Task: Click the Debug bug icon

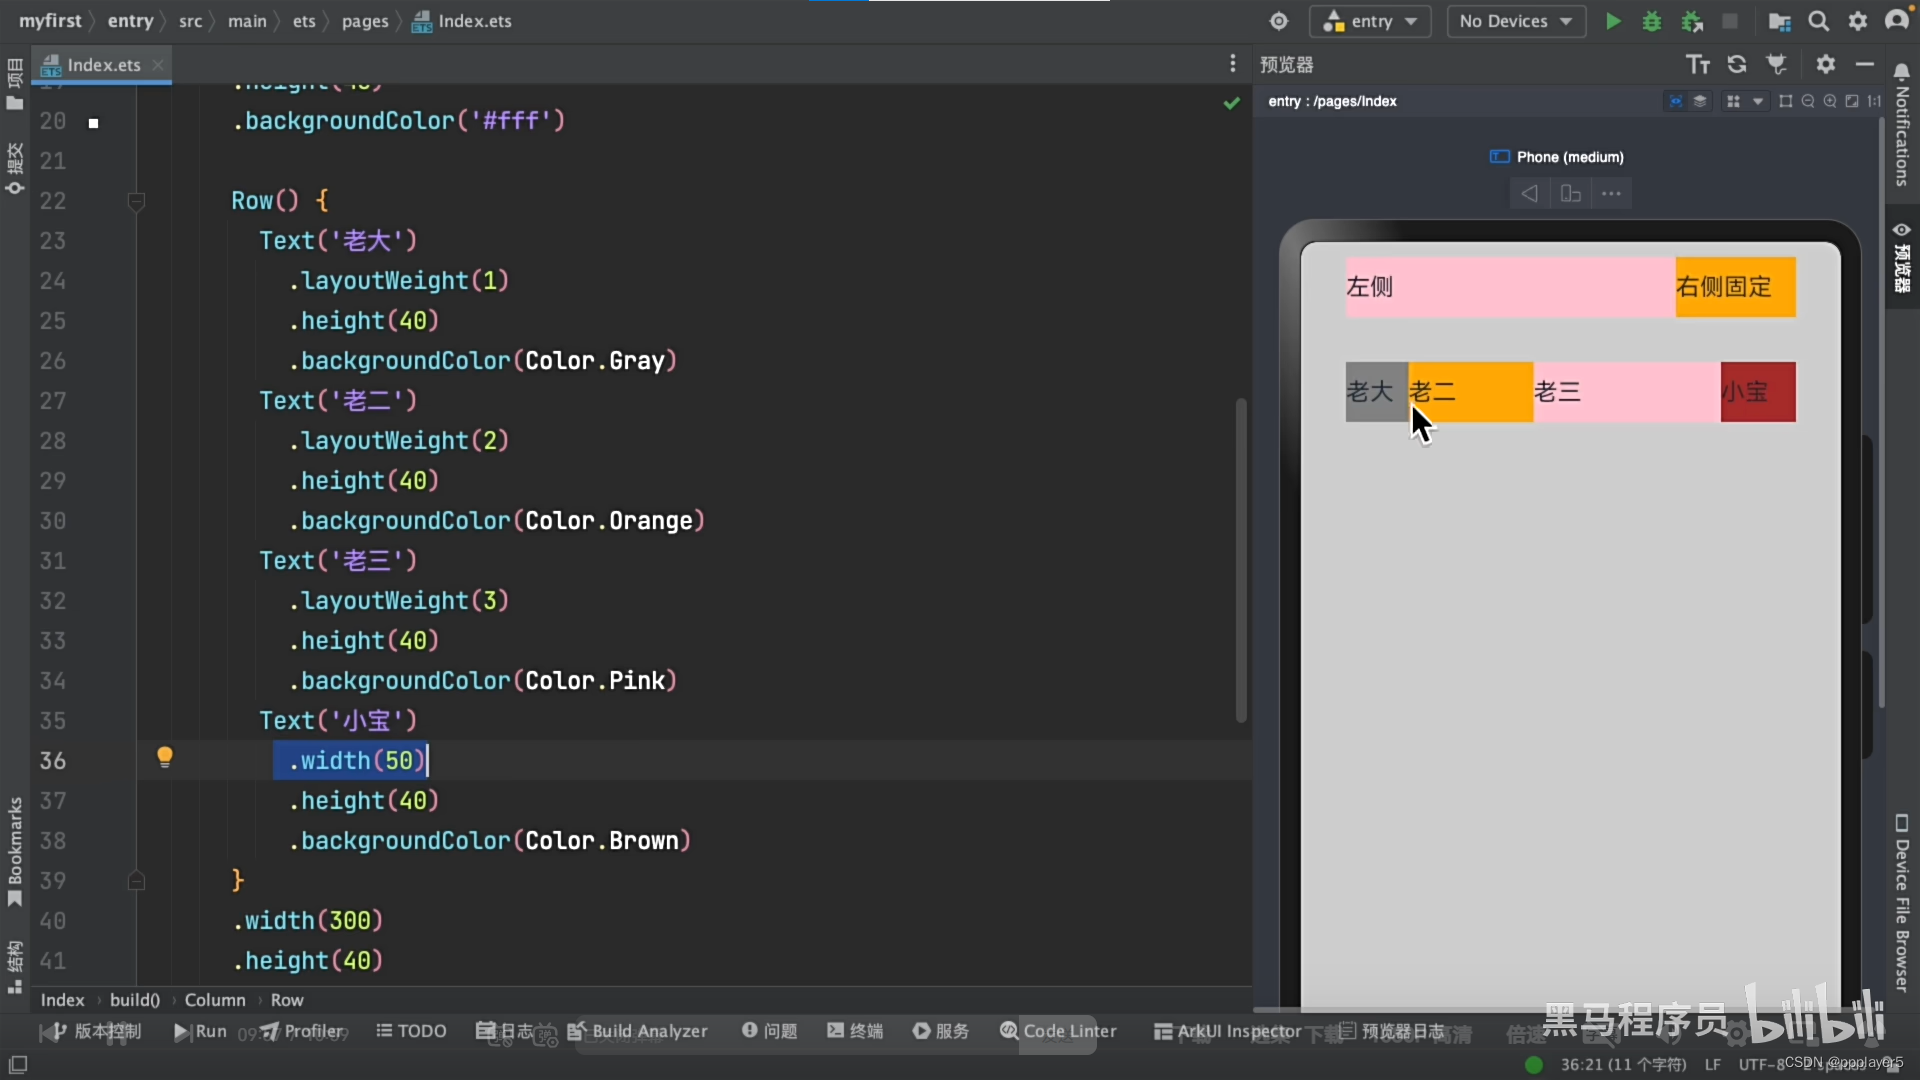Action: point(1652,21)
